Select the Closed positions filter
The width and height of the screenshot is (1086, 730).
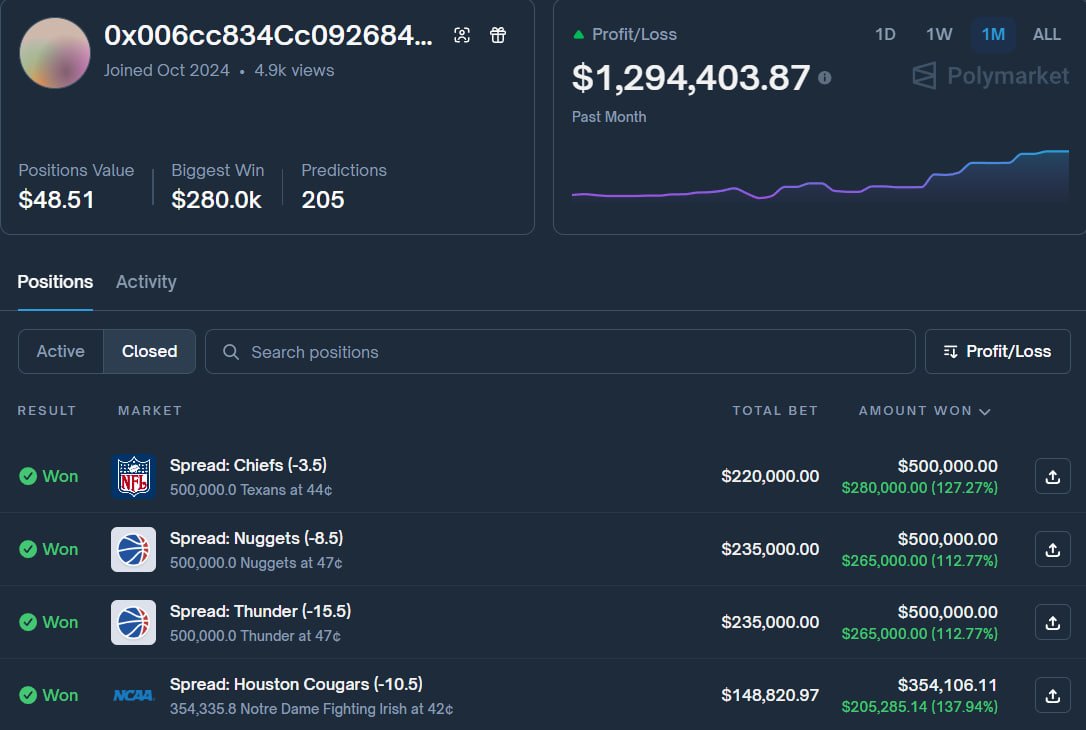click(149, 351)
